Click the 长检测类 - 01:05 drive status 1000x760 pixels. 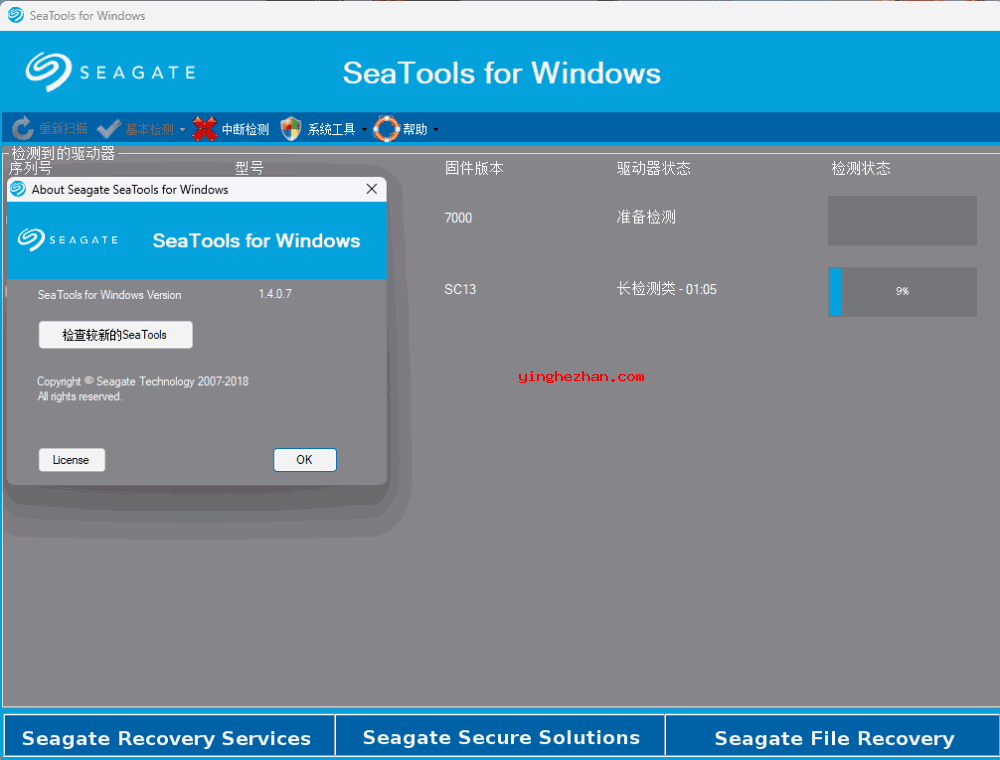(666, 289)
